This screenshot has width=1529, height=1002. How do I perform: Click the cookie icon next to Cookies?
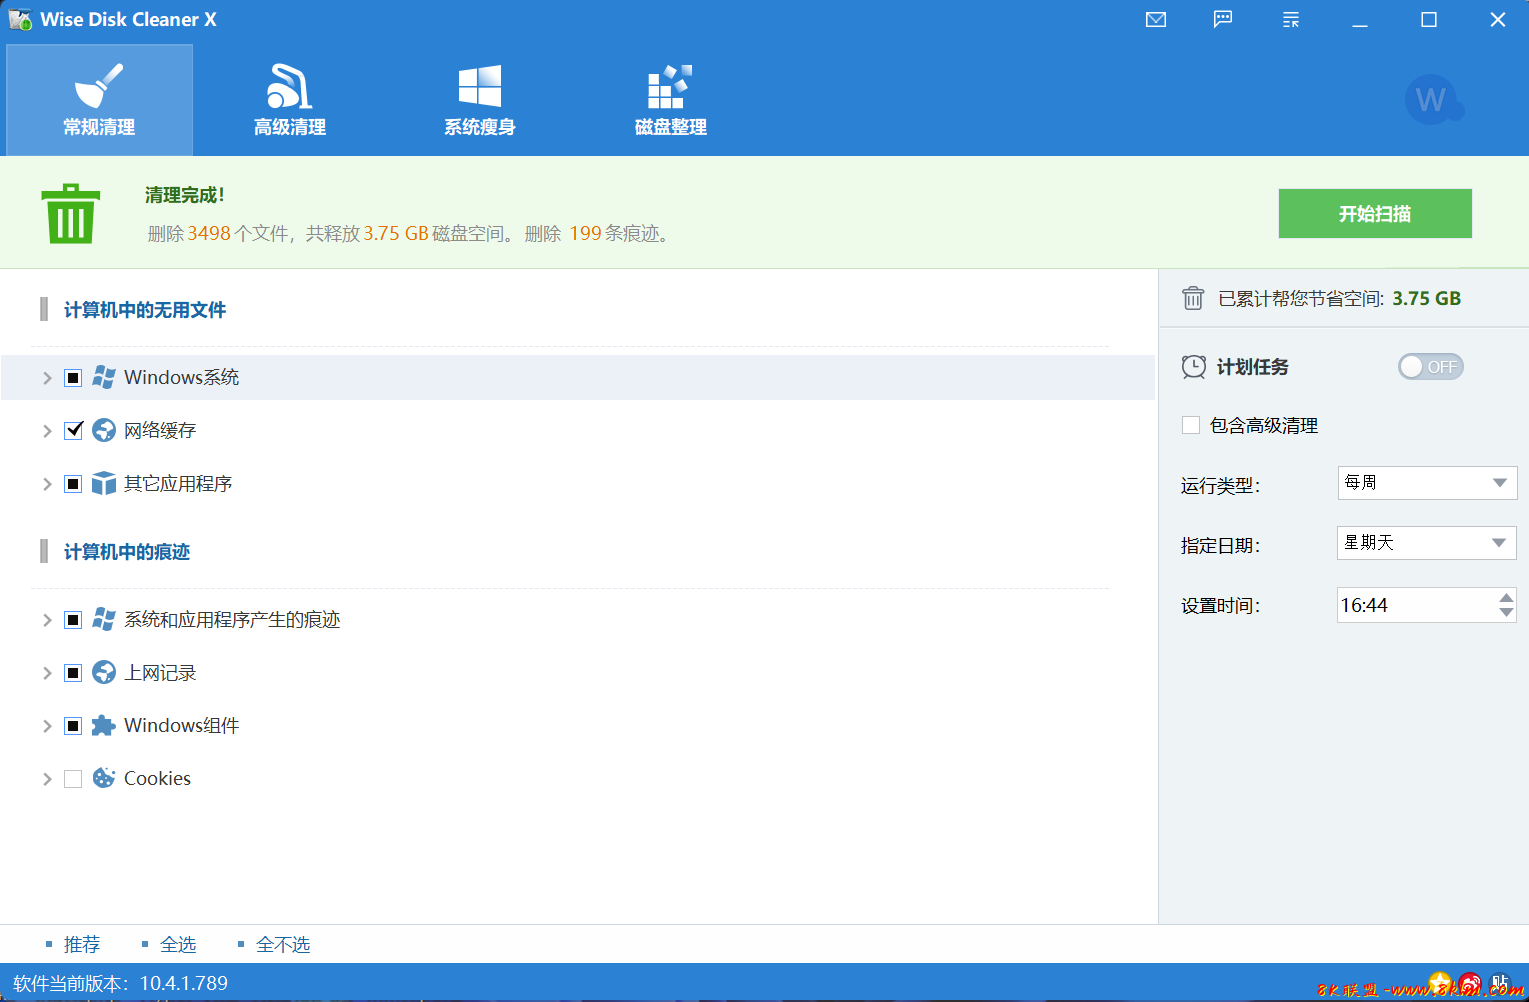pos(104,778)
